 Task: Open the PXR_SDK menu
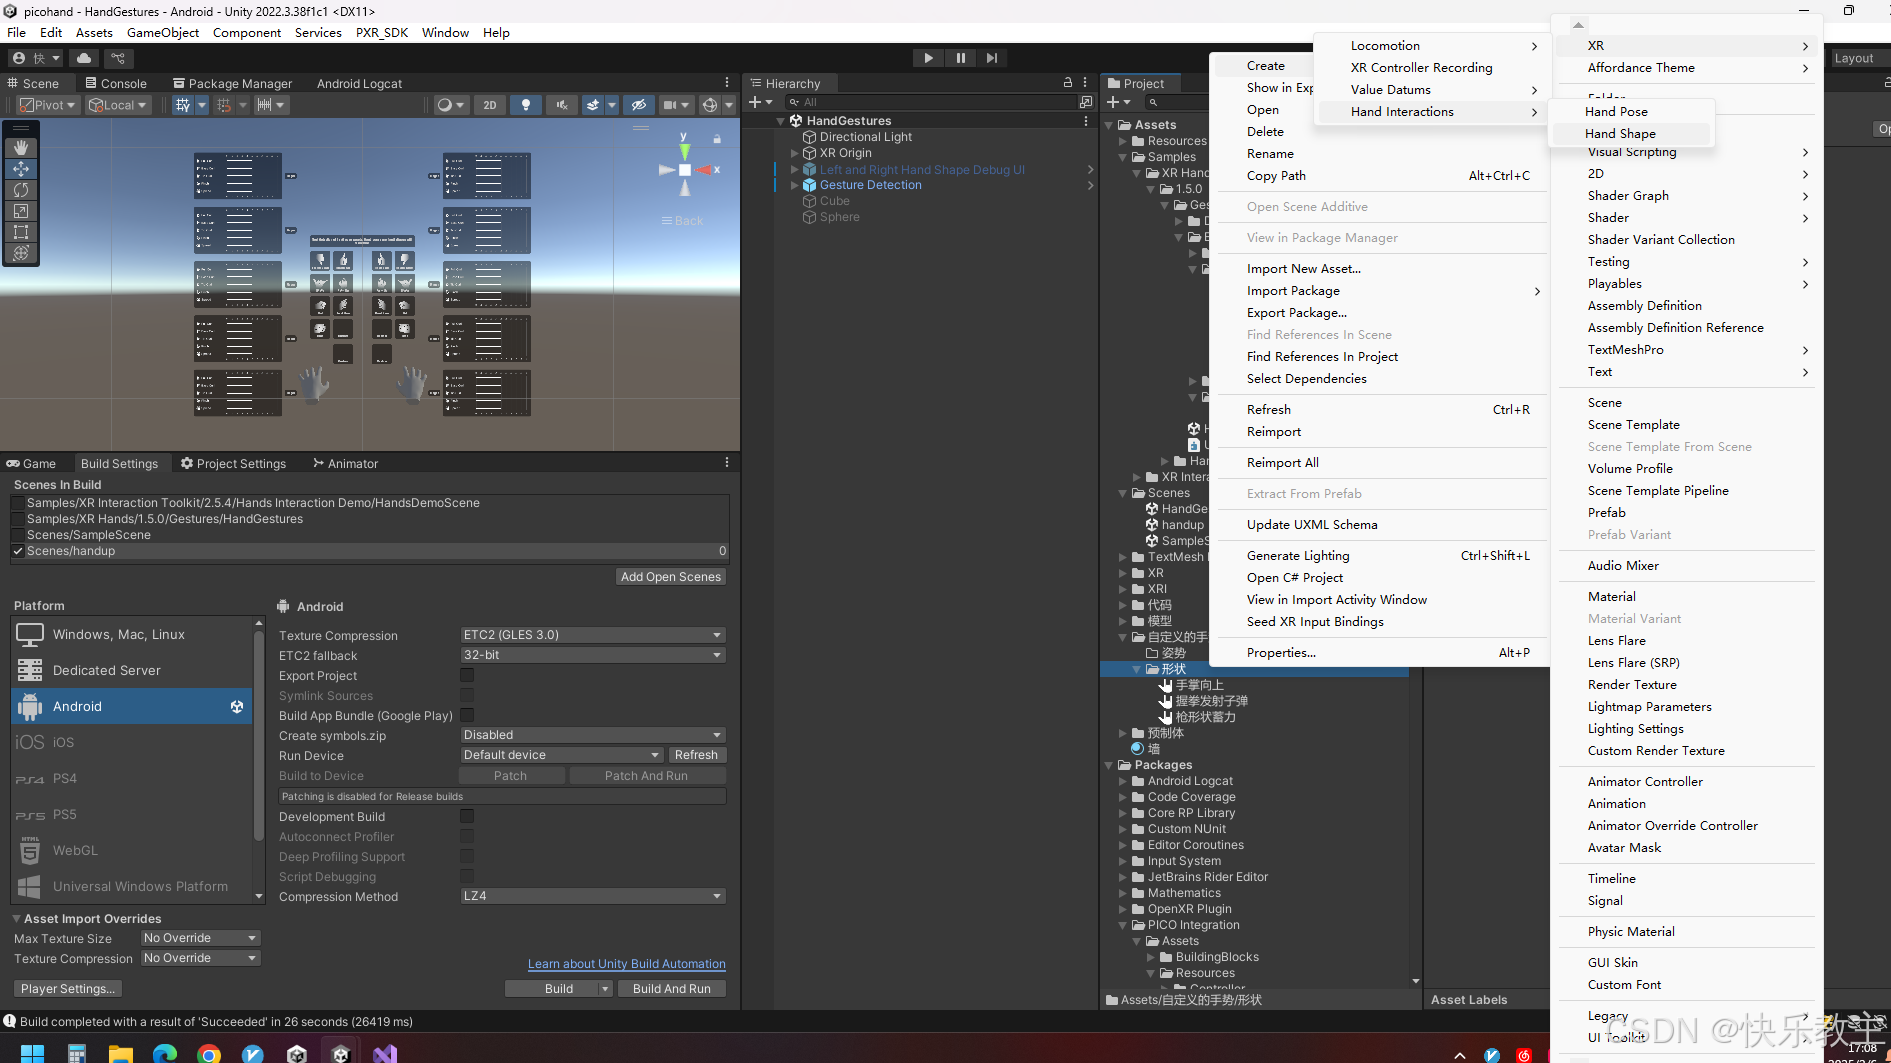tap(382, 33)
